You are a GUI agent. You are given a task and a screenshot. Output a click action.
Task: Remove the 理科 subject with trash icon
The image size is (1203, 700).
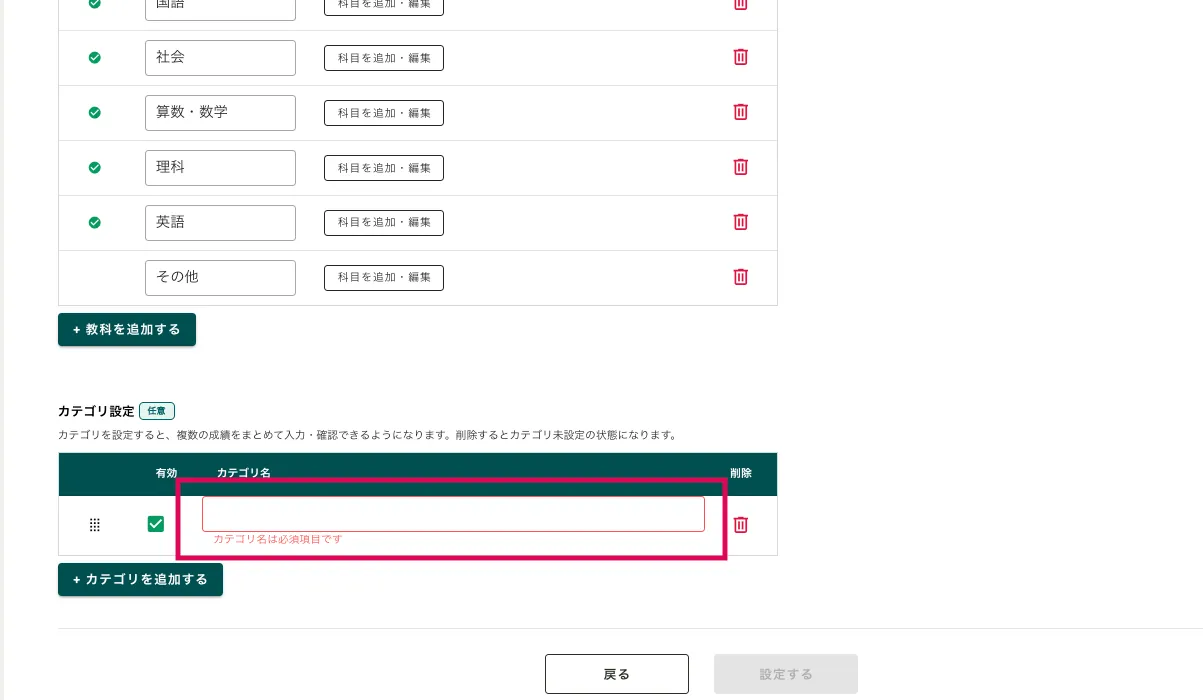pyautogui.click(x=740, y=167)
